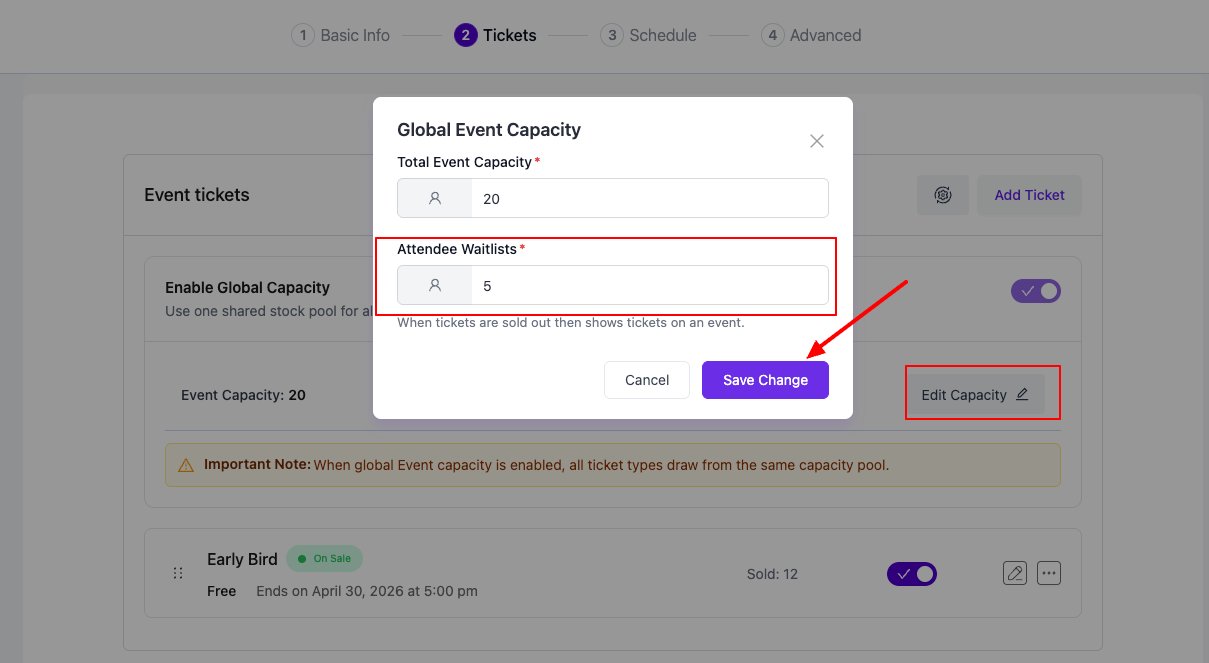Viewport: 1209px width, 663px height.
Task: Click the Save Change button
Action: 765,380
